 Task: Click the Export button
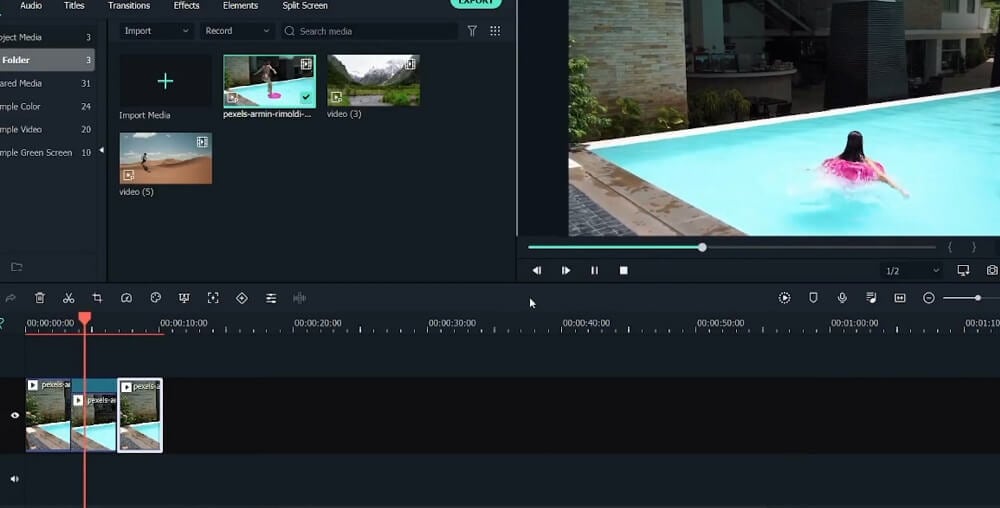click(476, 3)
